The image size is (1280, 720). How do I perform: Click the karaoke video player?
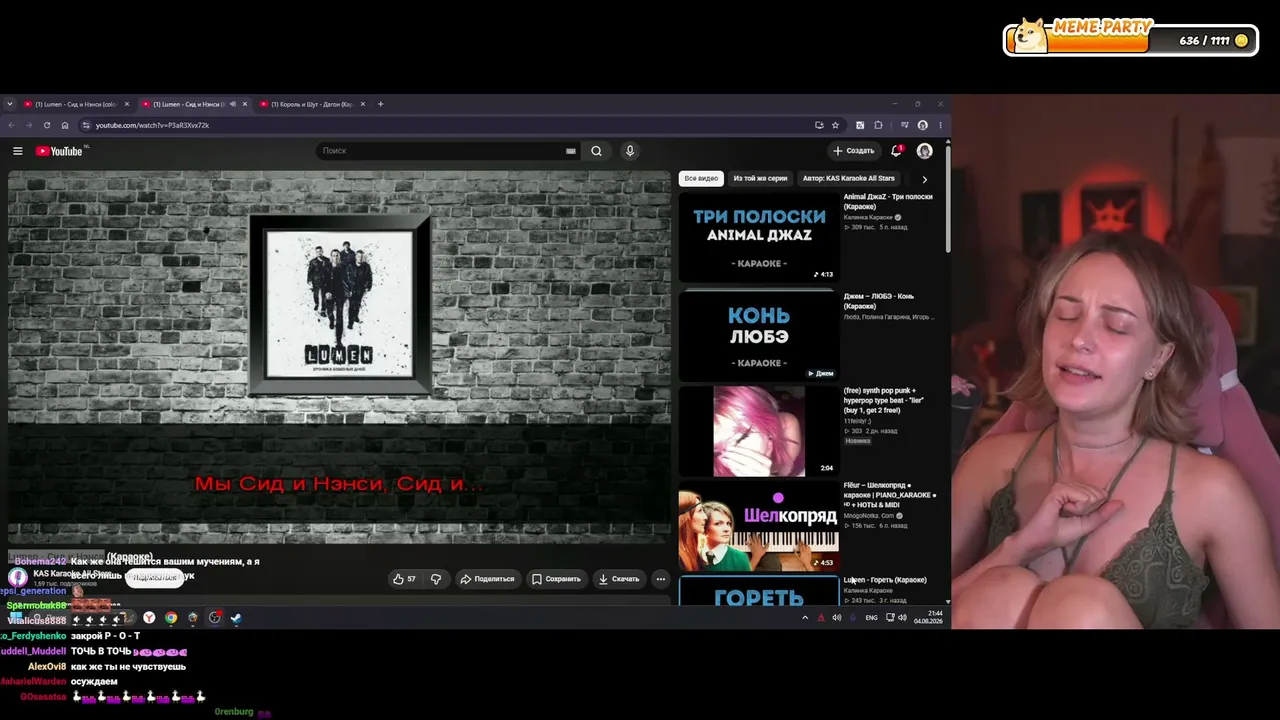(x=339, y=357)
